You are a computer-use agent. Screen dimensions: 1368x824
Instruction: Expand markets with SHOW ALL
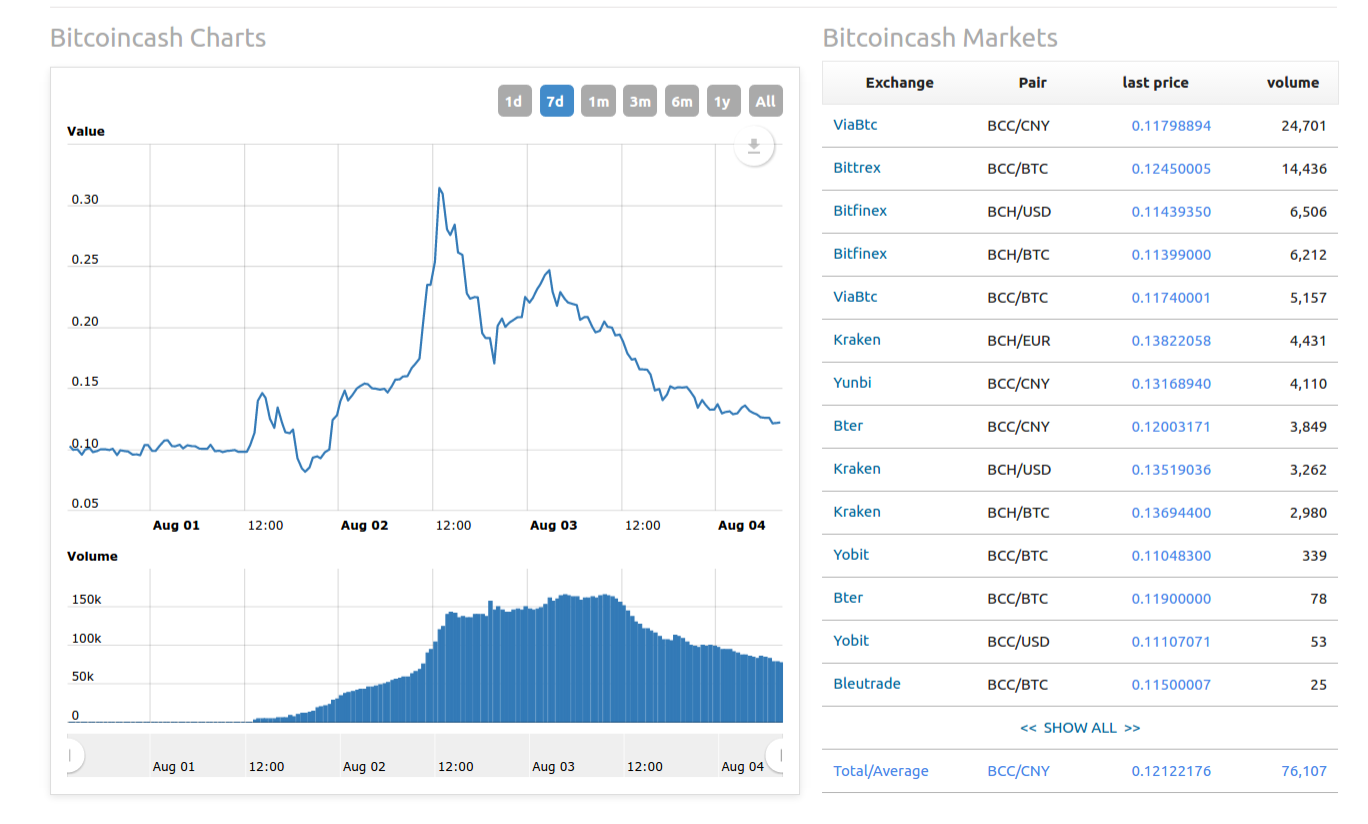(x=1080, y=728)
